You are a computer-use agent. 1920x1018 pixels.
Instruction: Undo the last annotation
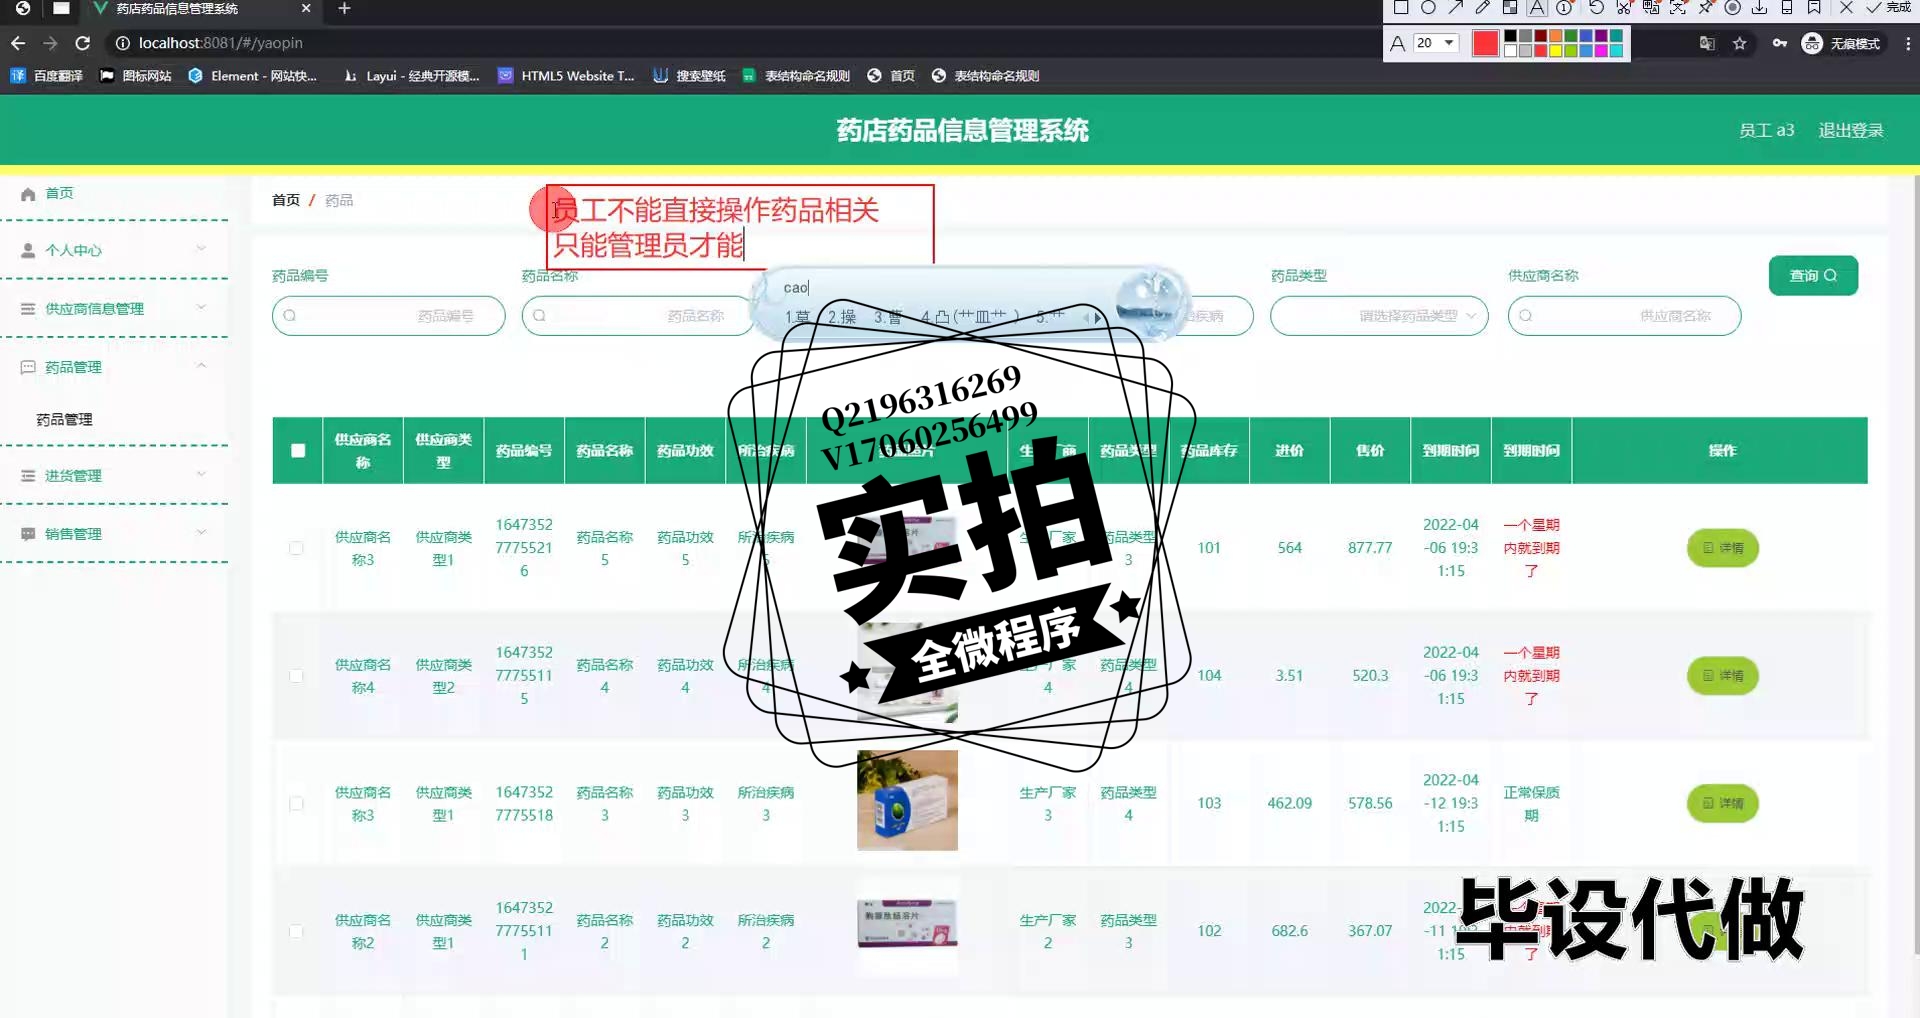coord(1597,7)
